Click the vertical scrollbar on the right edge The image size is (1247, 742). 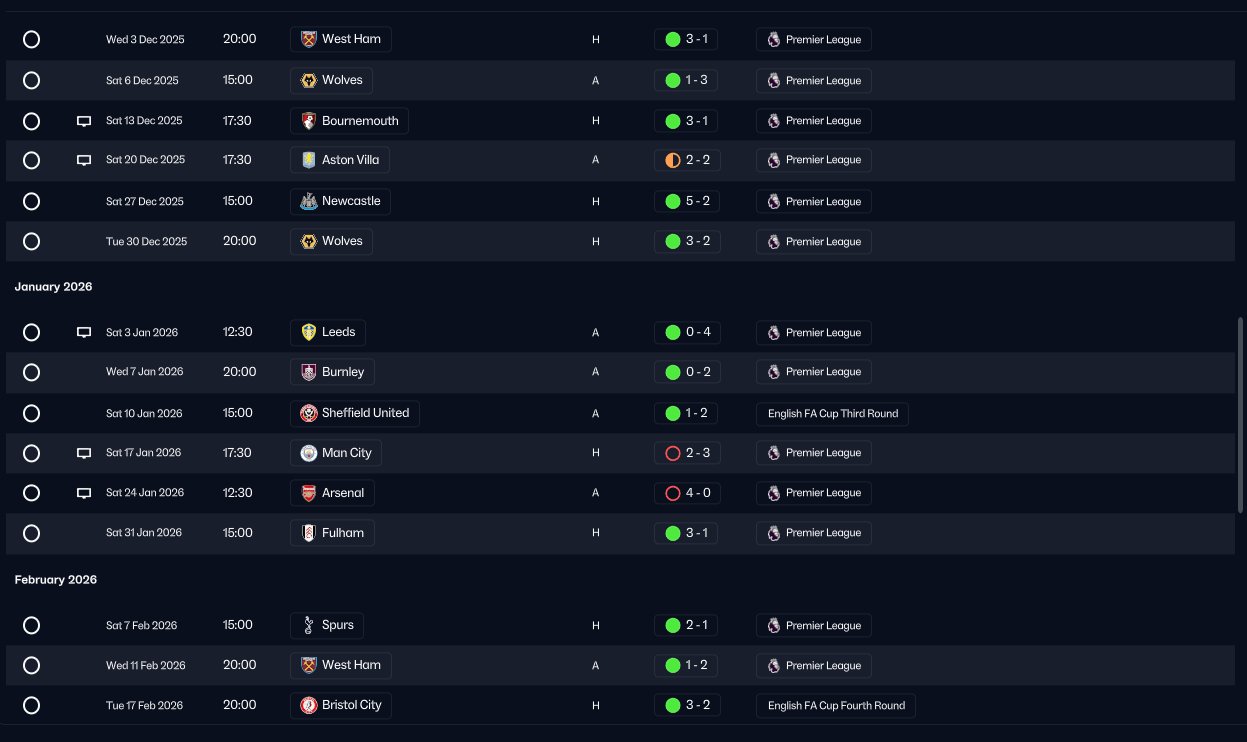pos(1241,415)
